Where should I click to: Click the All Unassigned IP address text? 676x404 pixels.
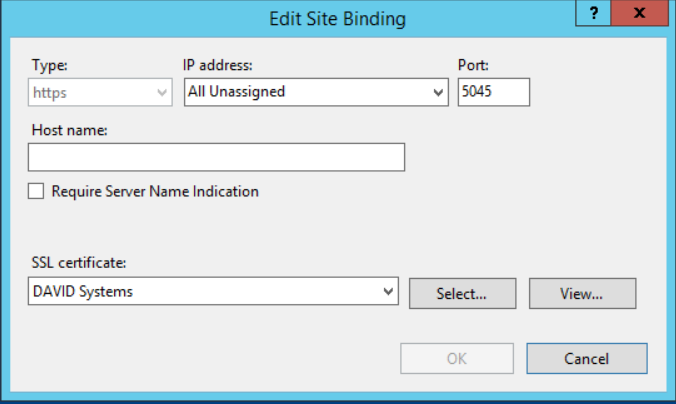(x=237, y=92)
